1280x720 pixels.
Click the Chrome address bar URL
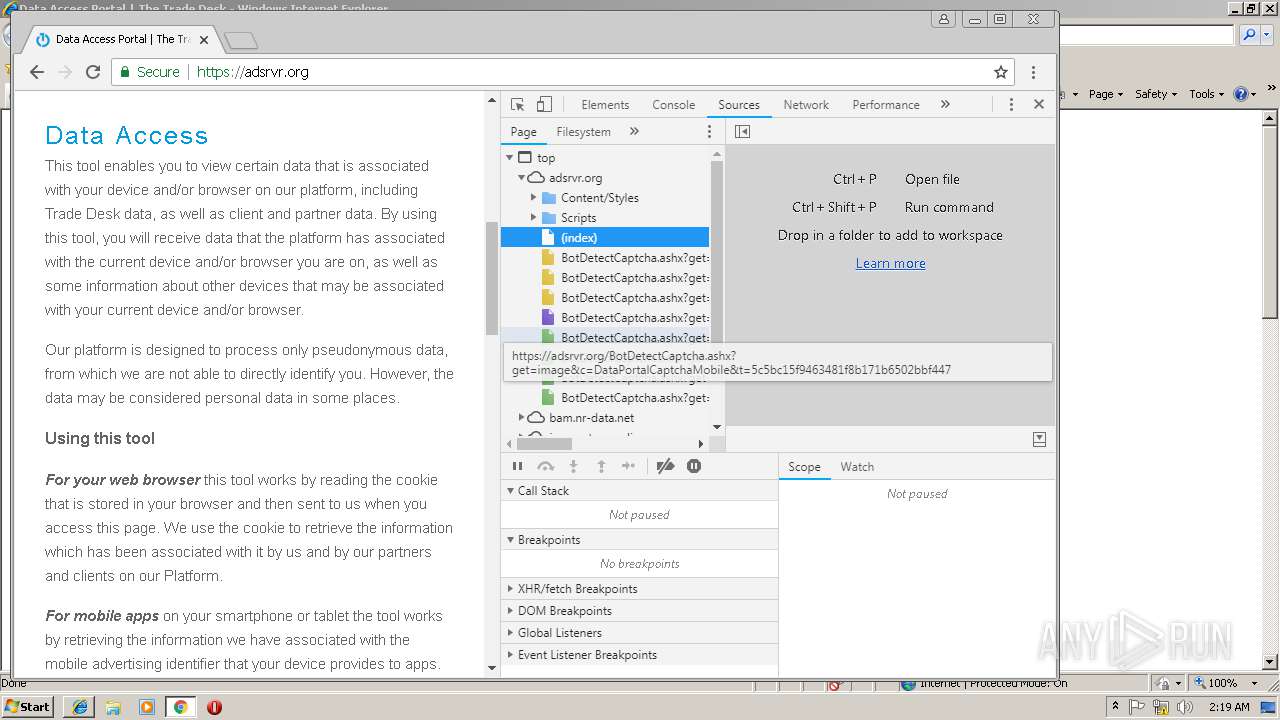[253, 72]
